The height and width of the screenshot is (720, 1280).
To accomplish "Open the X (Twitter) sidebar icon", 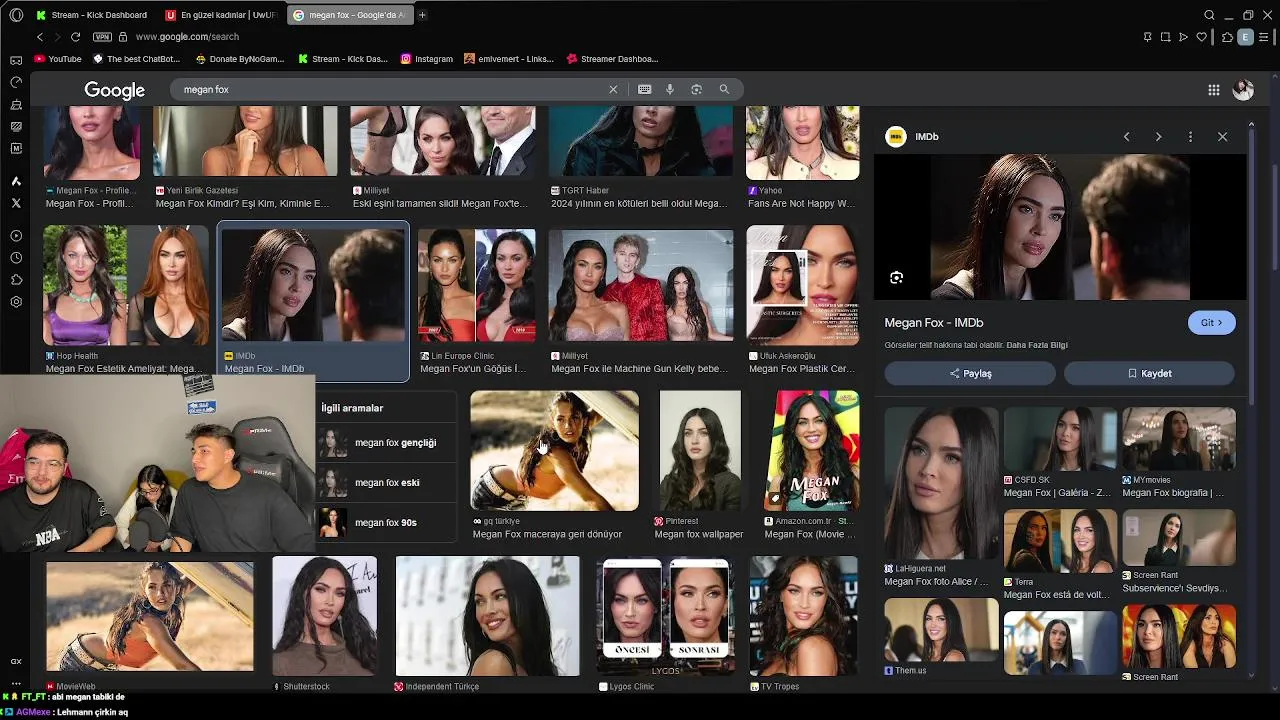I will 16,203.
